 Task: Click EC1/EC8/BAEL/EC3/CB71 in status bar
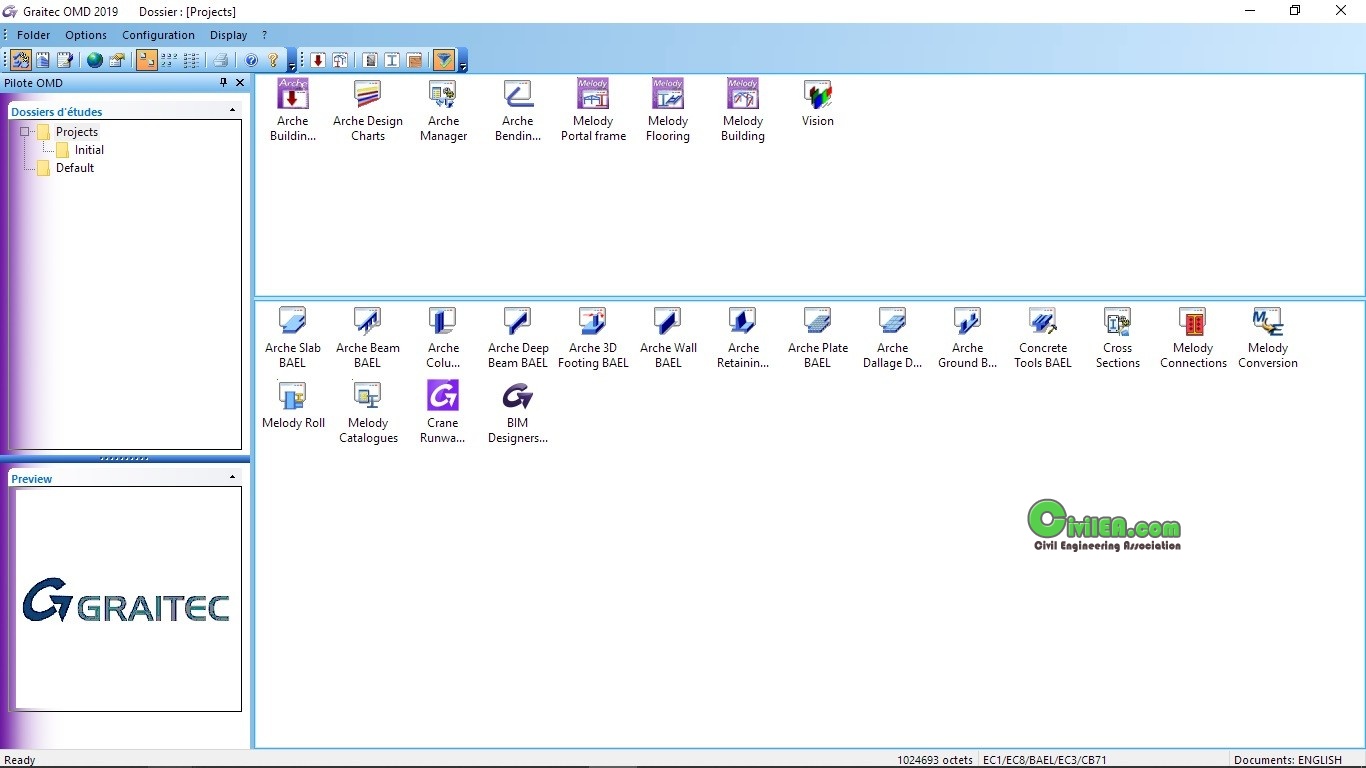pos(1045,760)
